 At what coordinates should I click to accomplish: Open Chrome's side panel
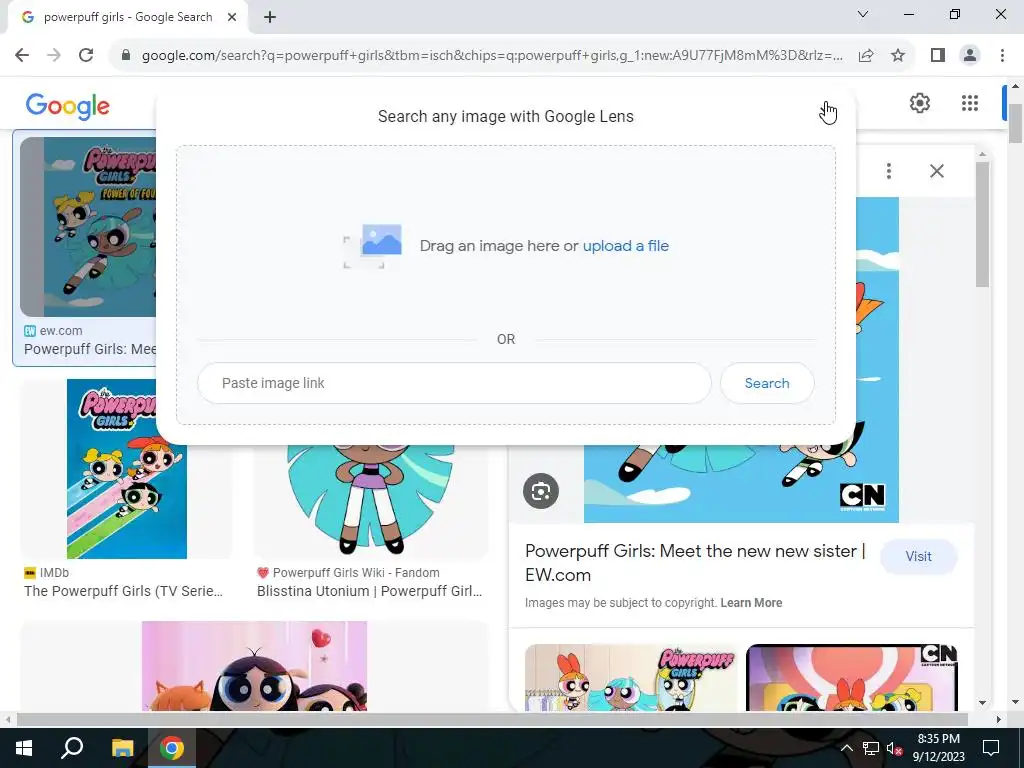pyautogui.click(x=938, y=56)
